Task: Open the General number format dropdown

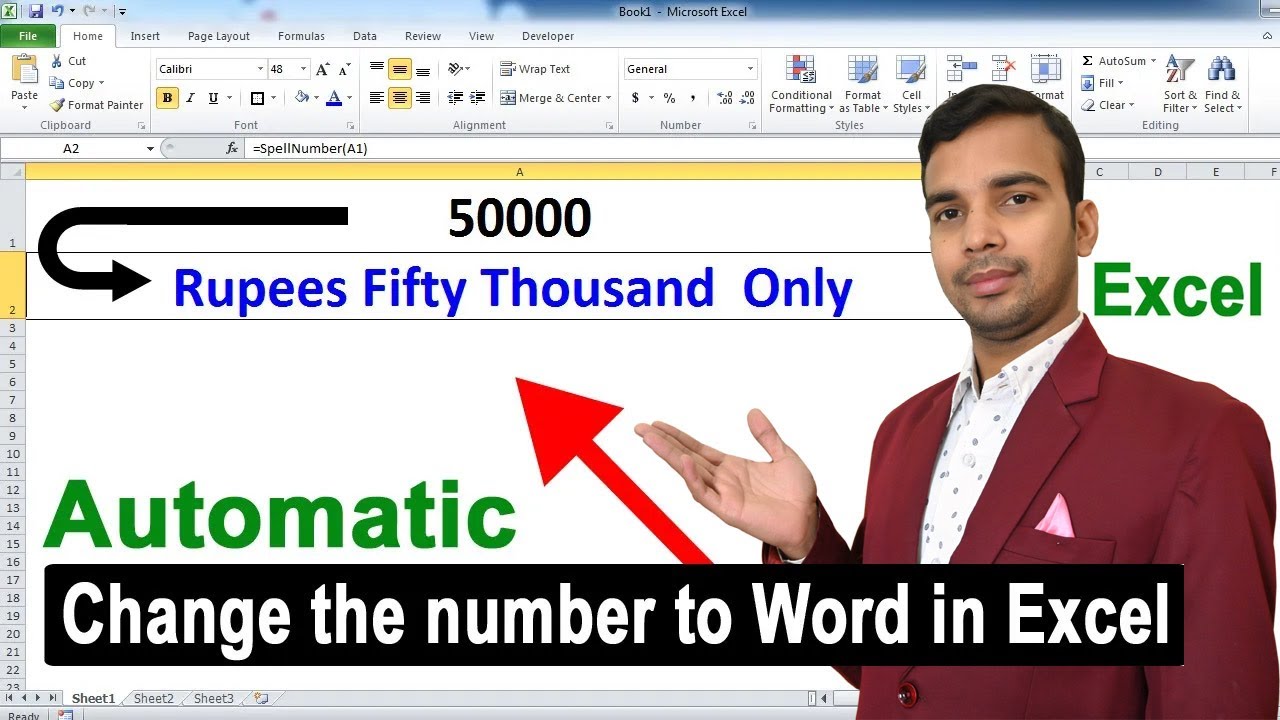Action: click(x=750, y=69)
